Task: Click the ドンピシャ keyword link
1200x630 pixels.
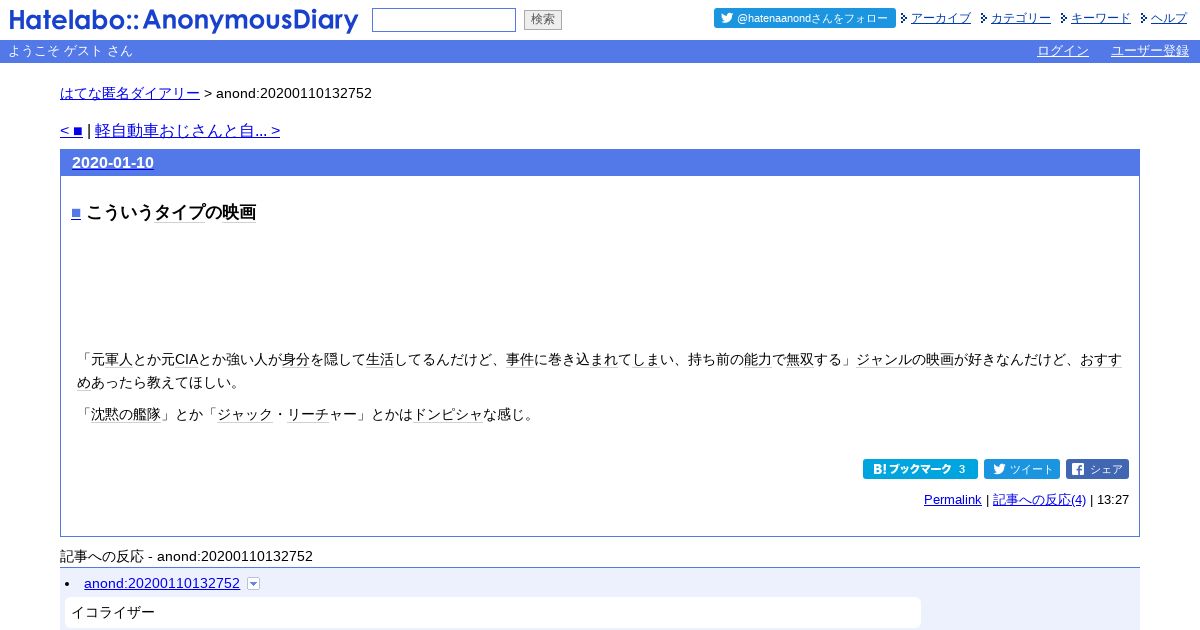Action: pos(448,414)
